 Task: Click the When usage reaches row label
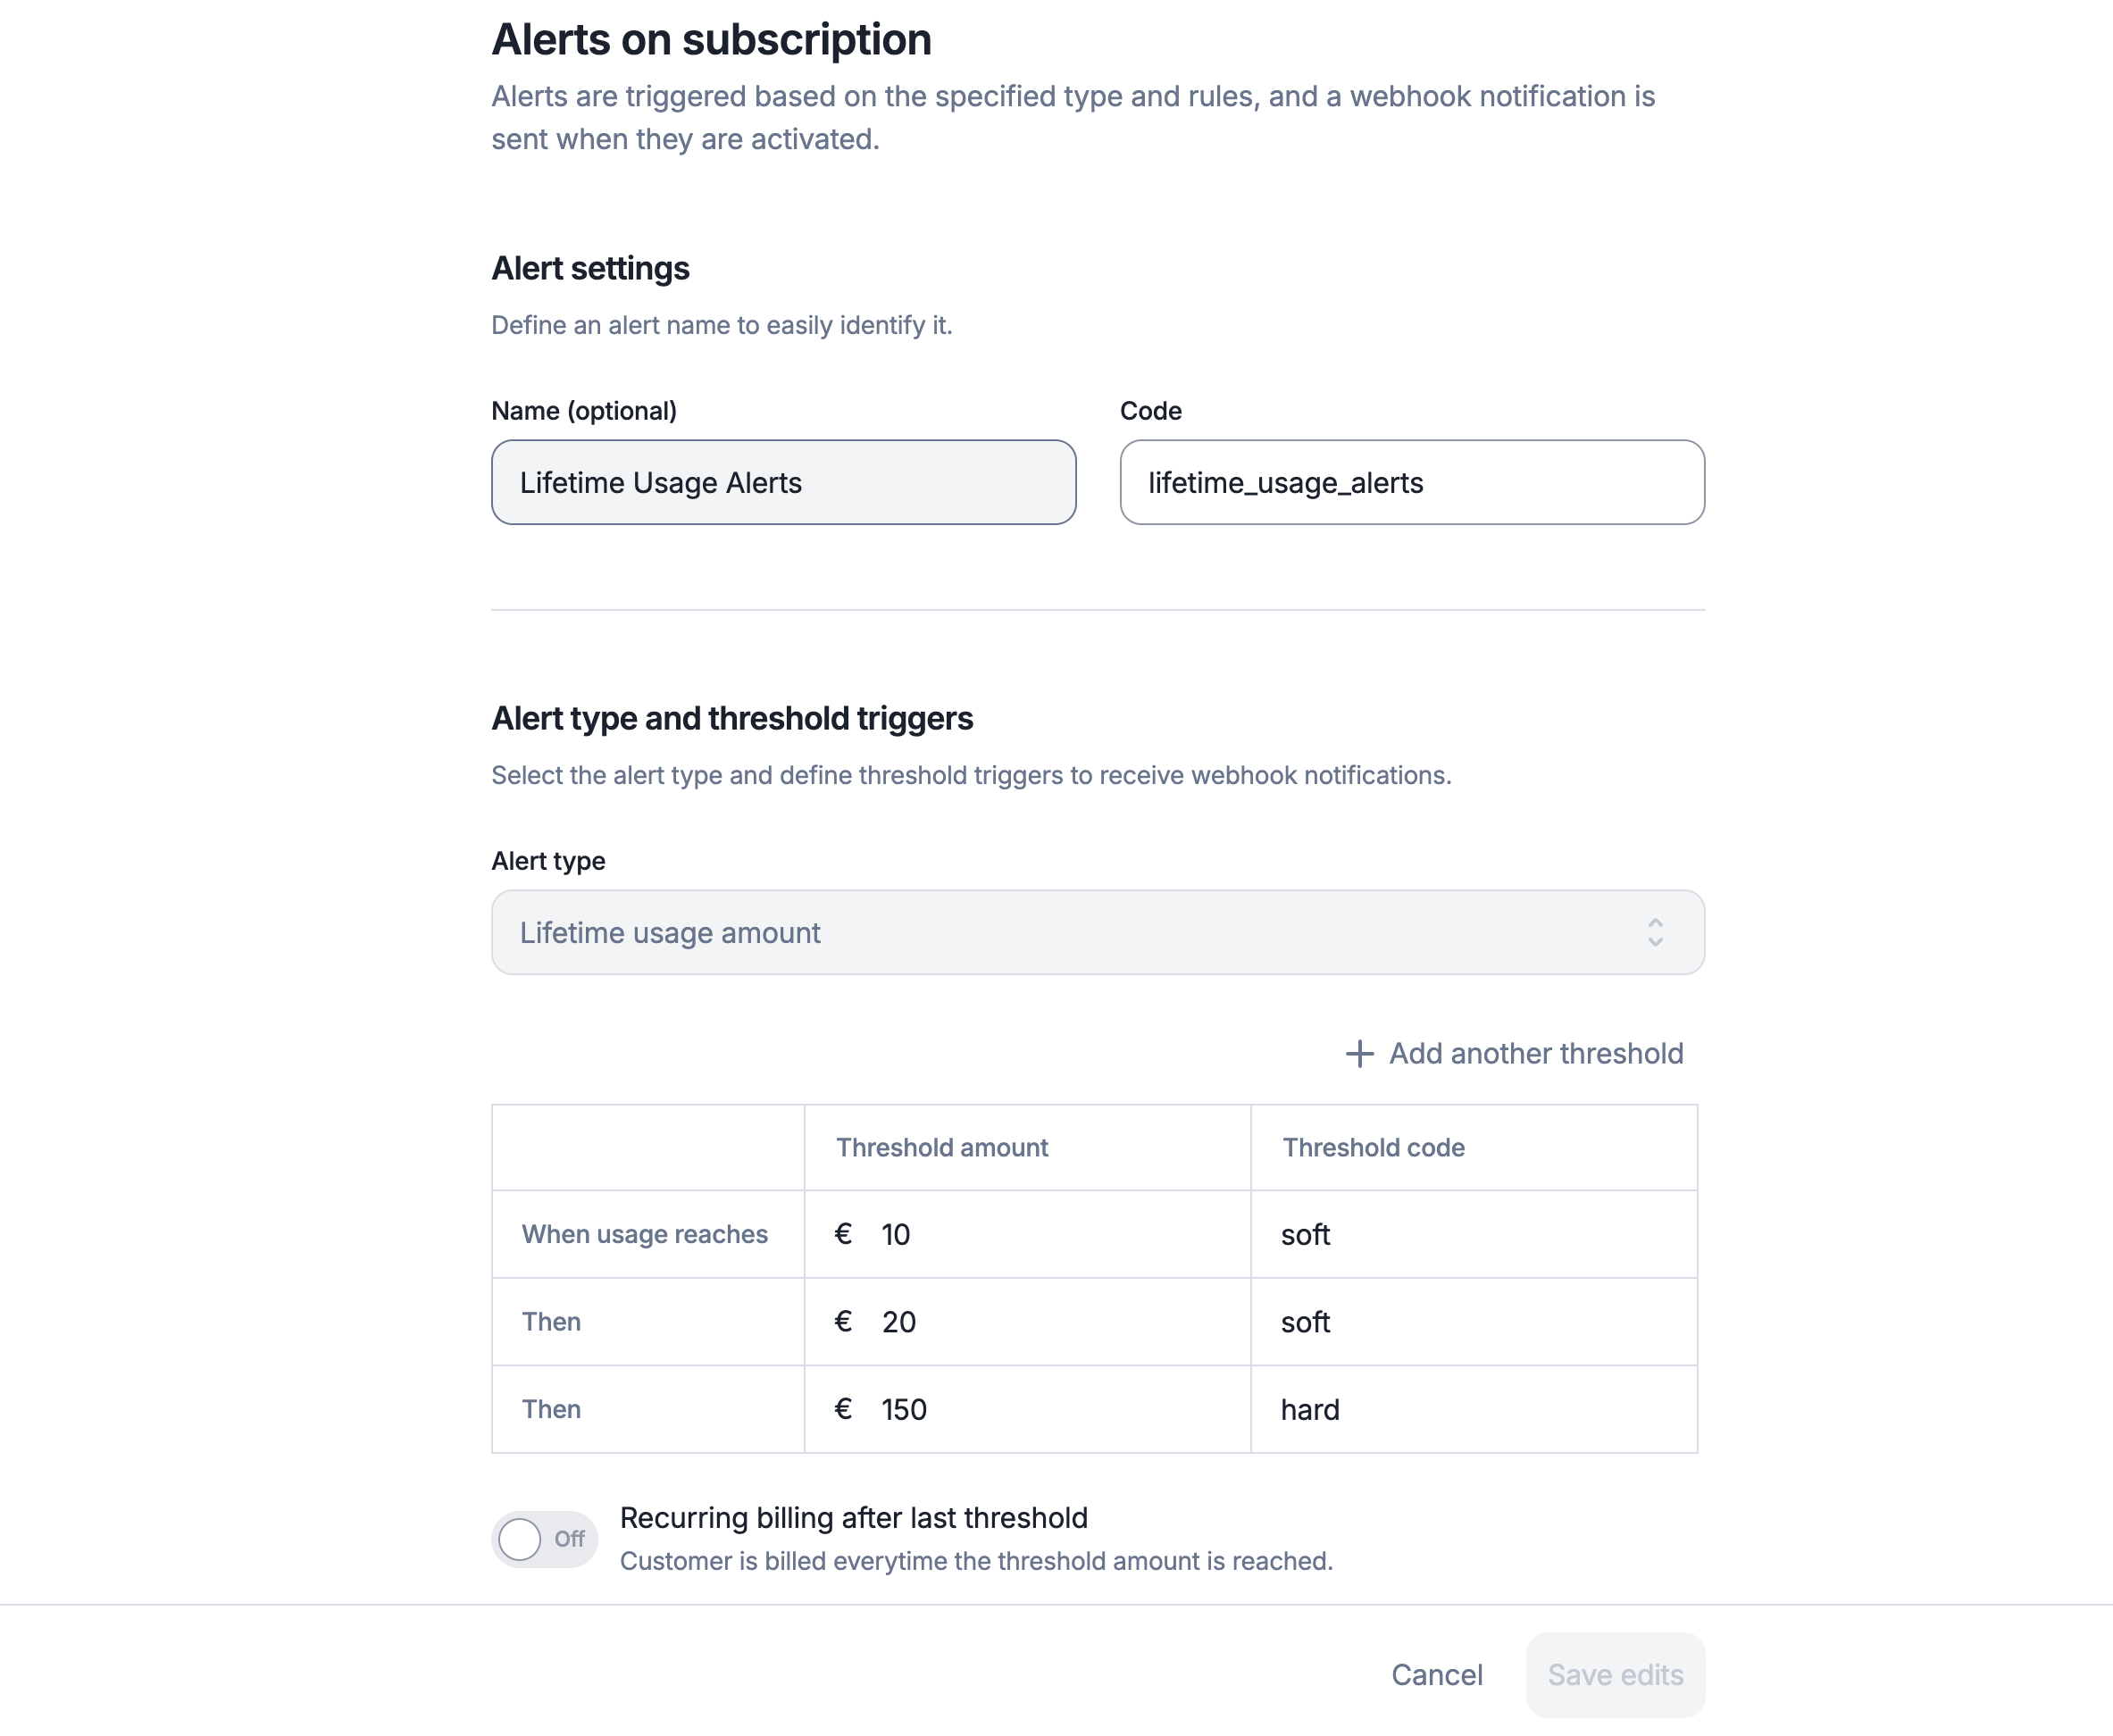click(x=645, y=1234)
